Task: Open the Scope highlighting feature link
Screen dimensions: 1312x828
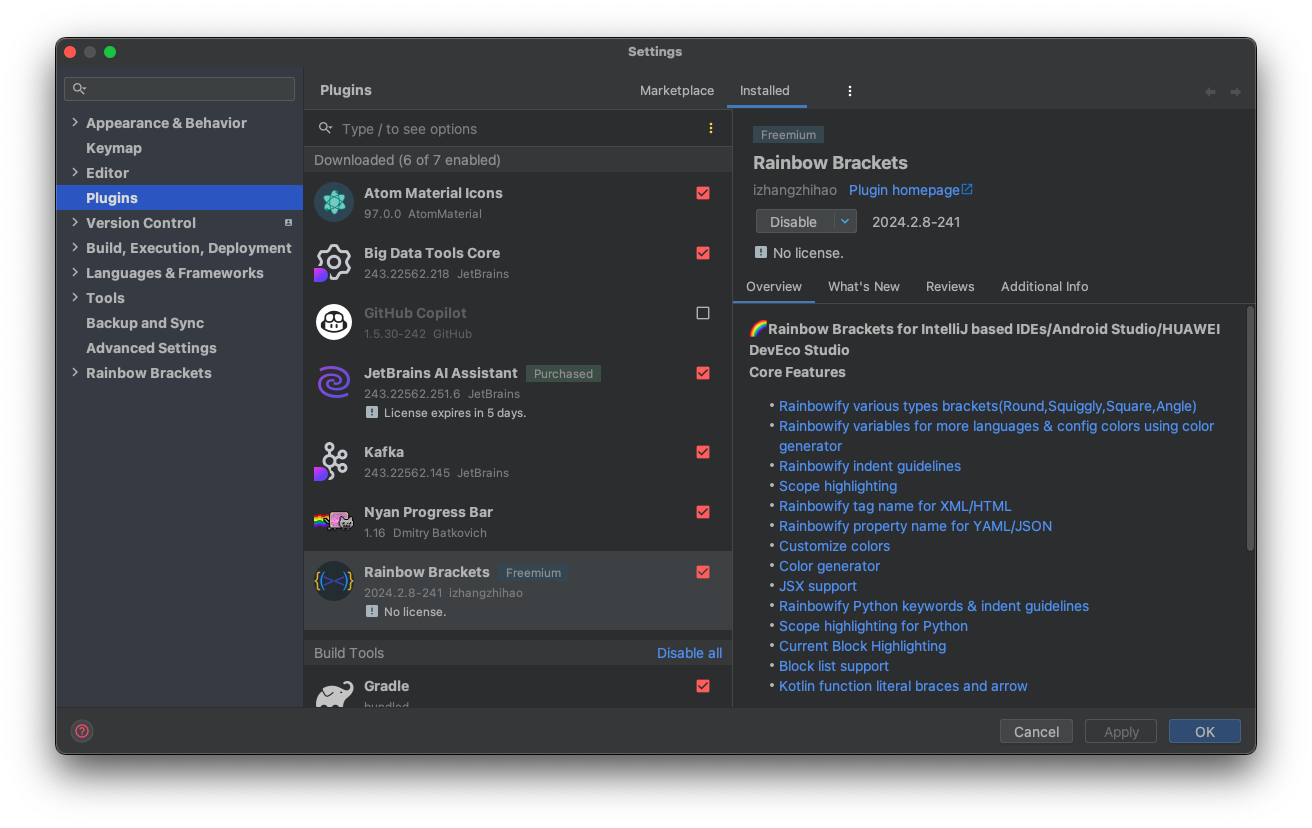Action: pyautogui.click(x=838, y=486)
